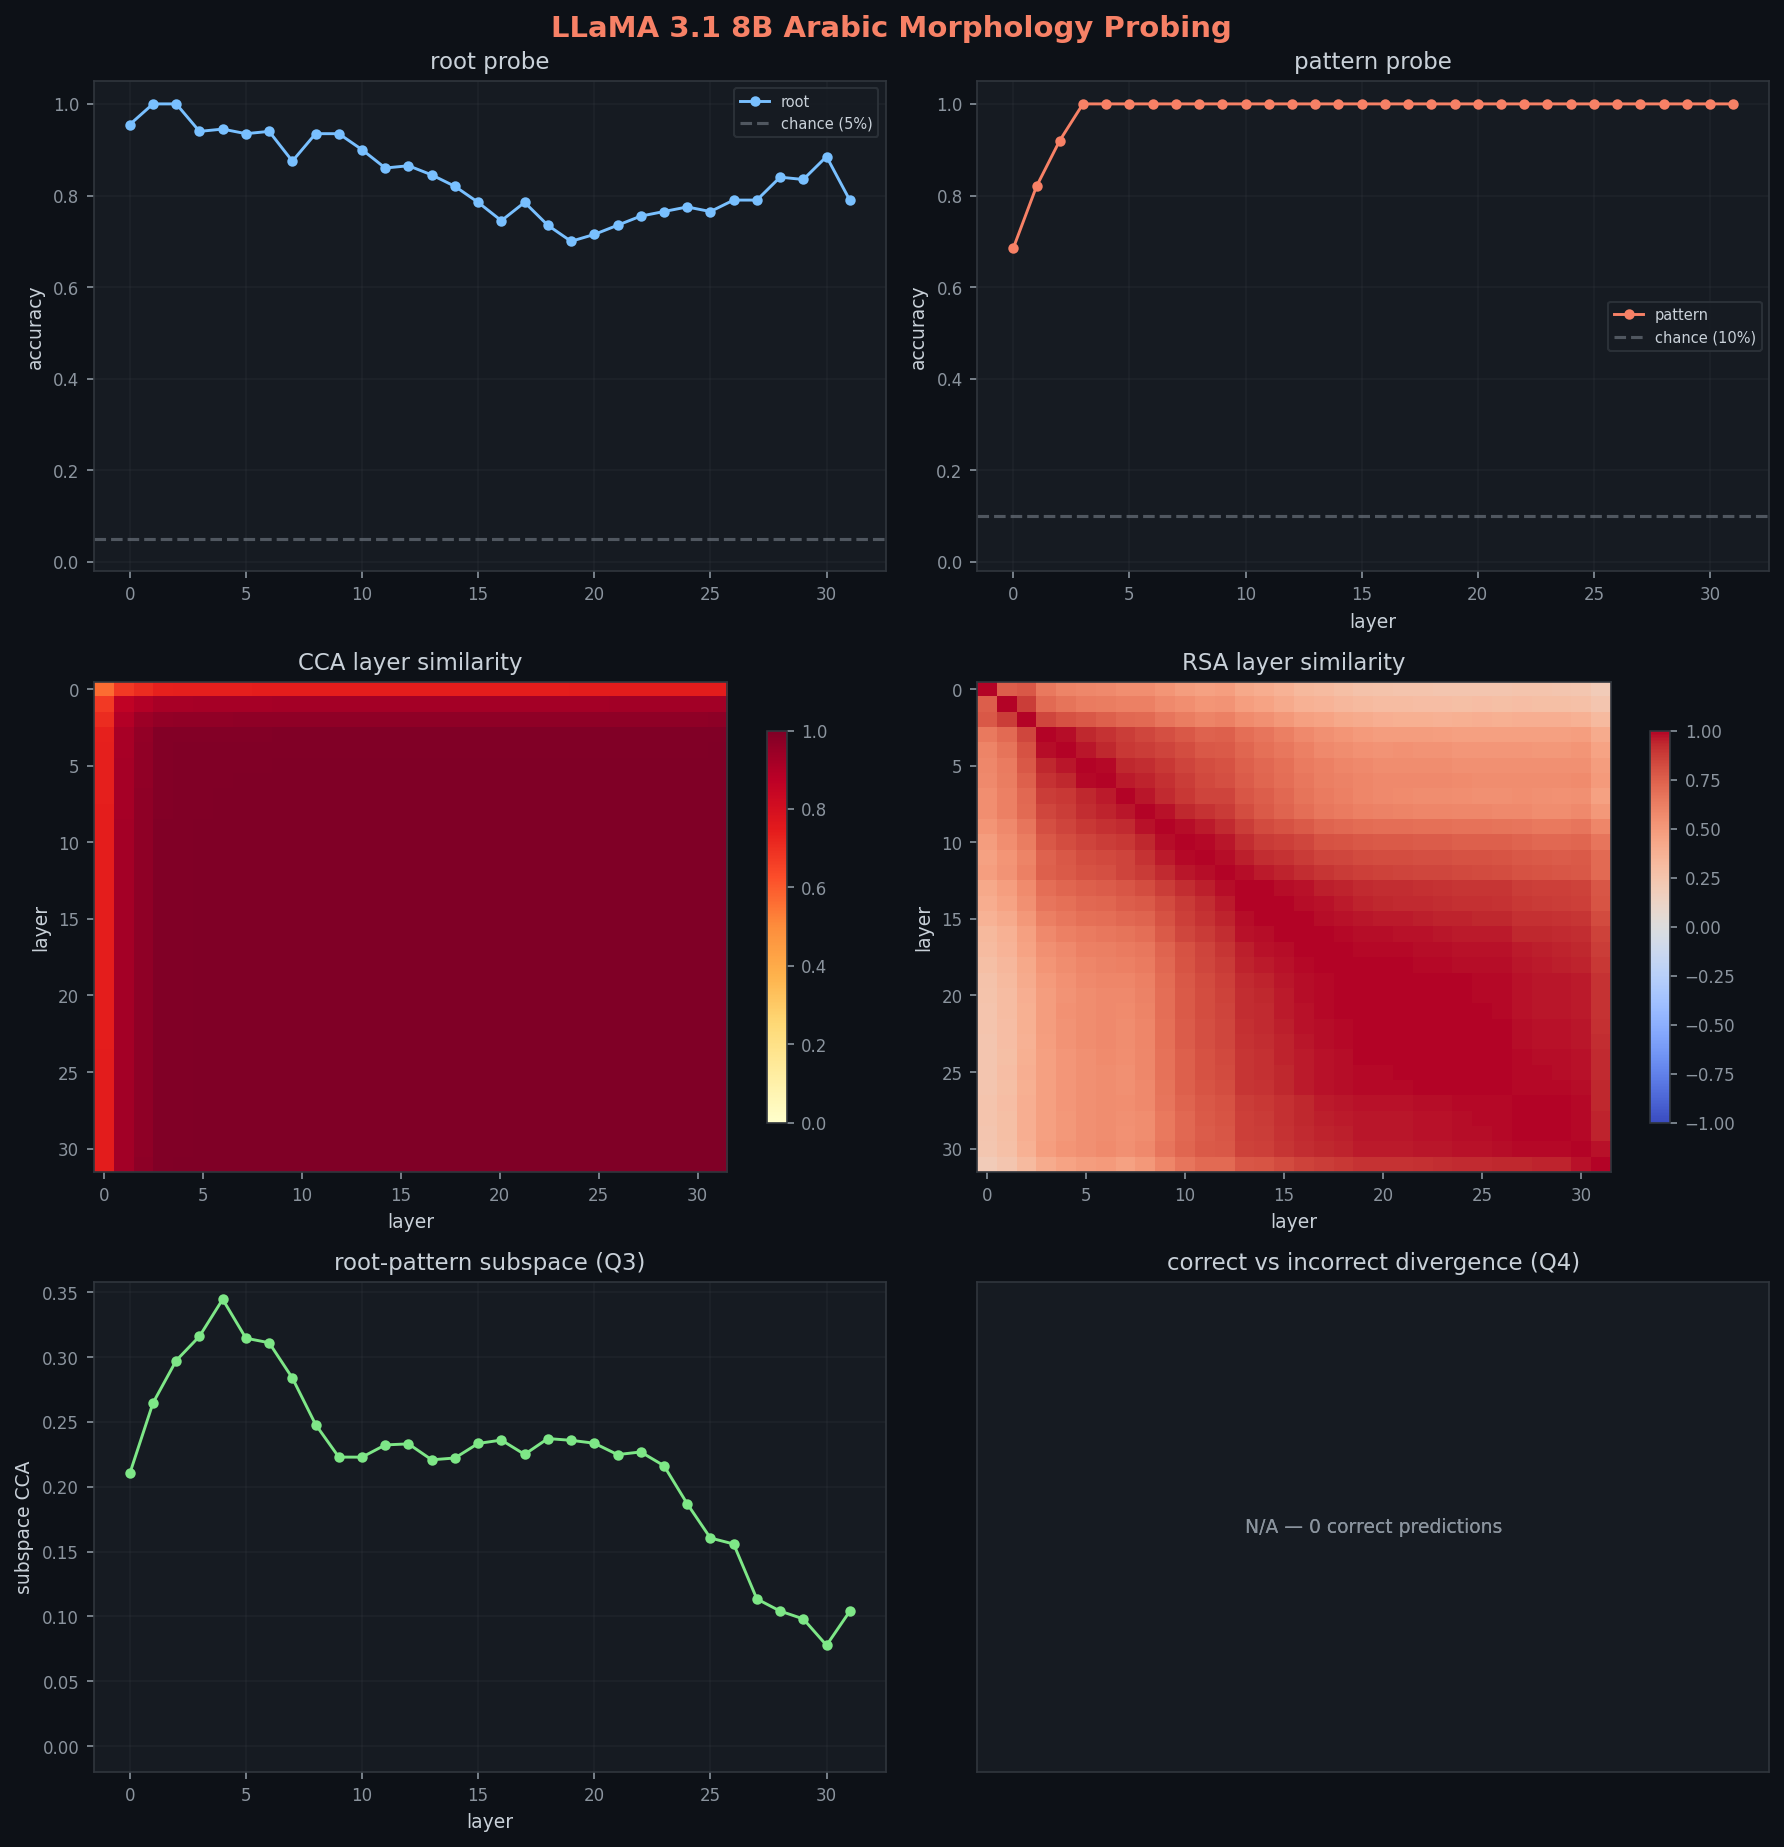Click the 'root probe' chart title

click(489, 62)
